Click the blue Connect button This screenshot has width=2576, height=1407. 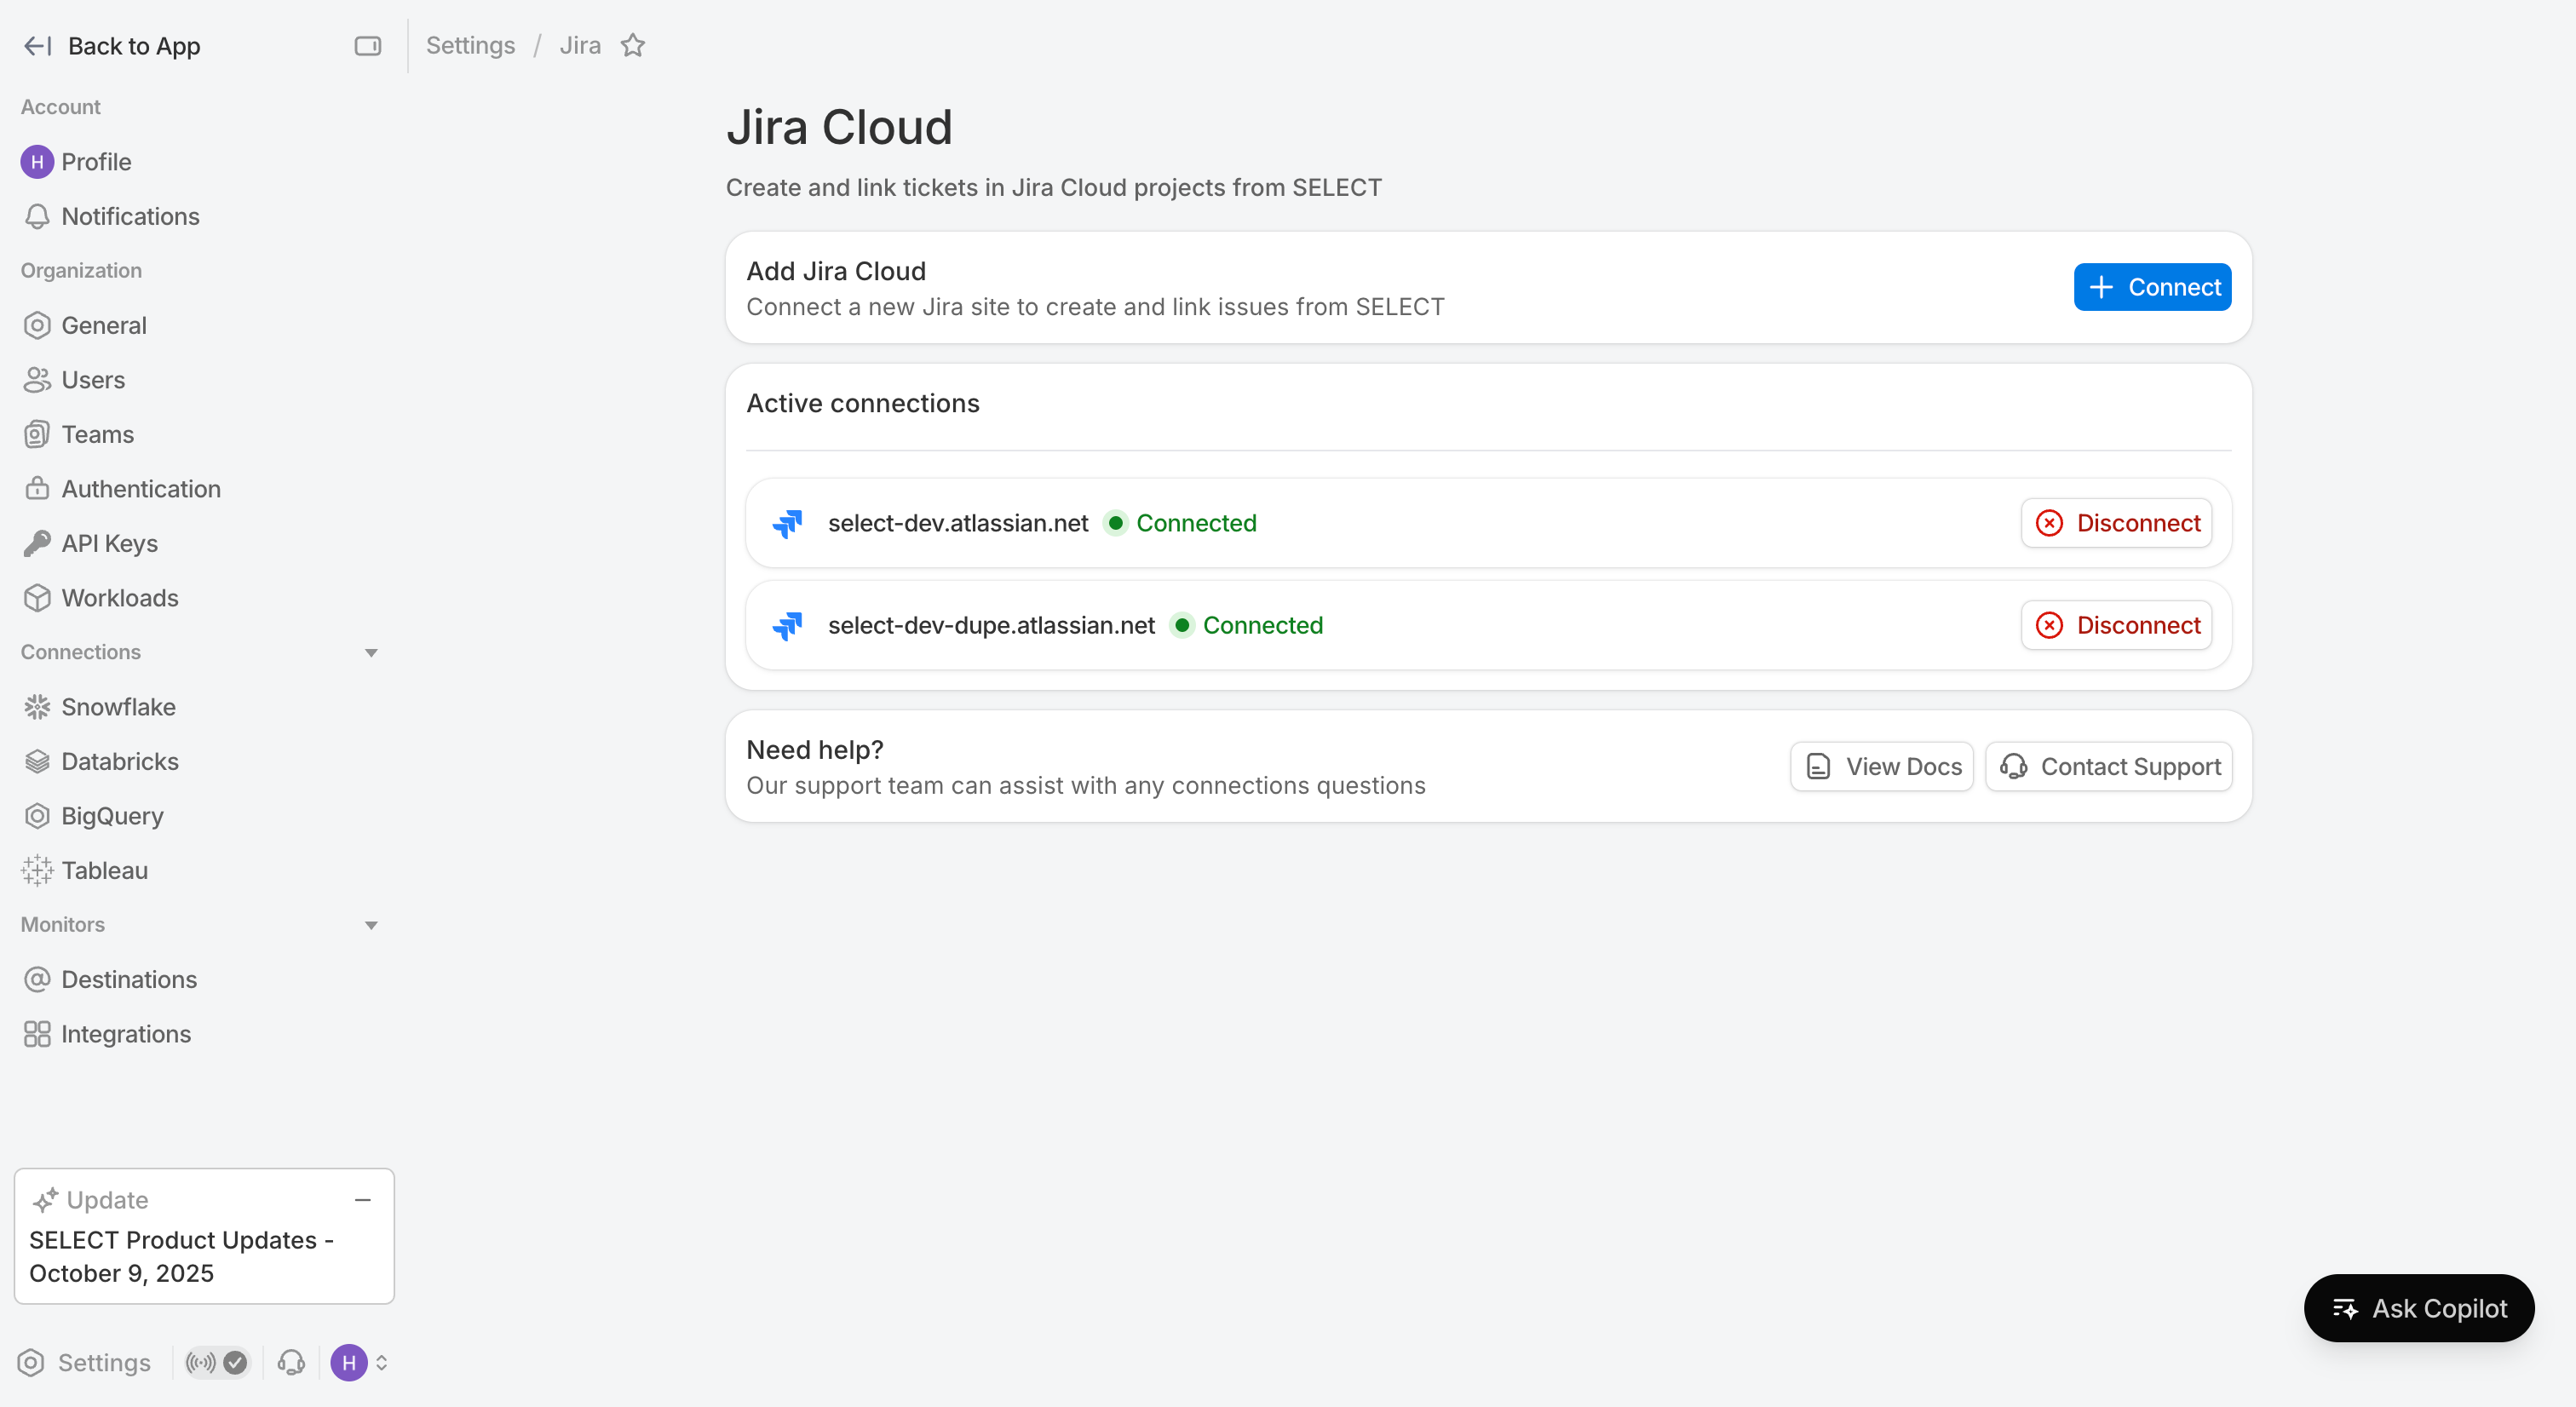pos(2151,287)
